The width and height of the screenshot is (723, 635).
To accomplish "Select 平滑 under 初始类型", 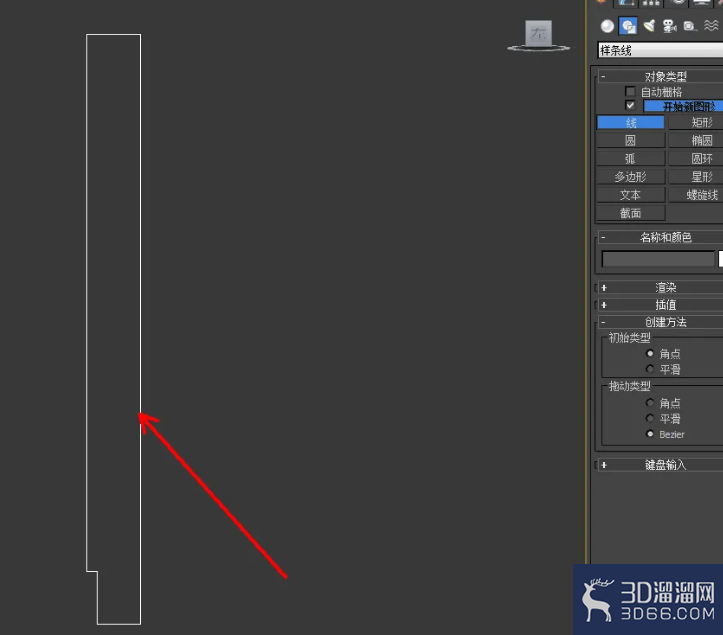I will 650,369.
